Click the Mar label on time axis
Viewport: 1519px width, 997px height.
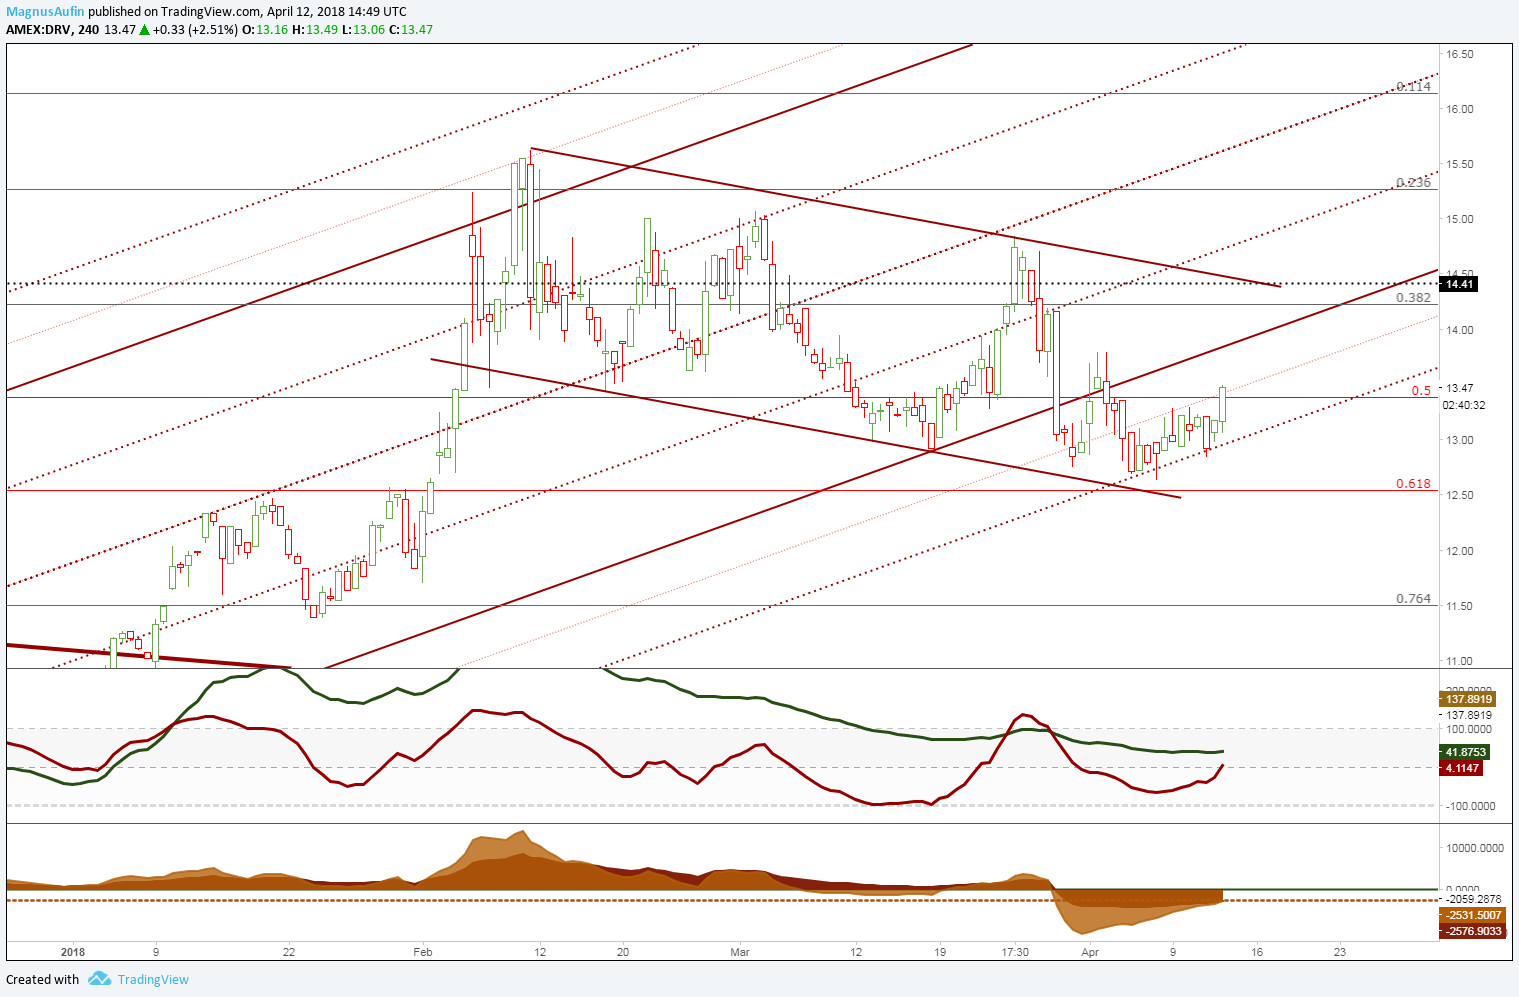pos(740,952)
